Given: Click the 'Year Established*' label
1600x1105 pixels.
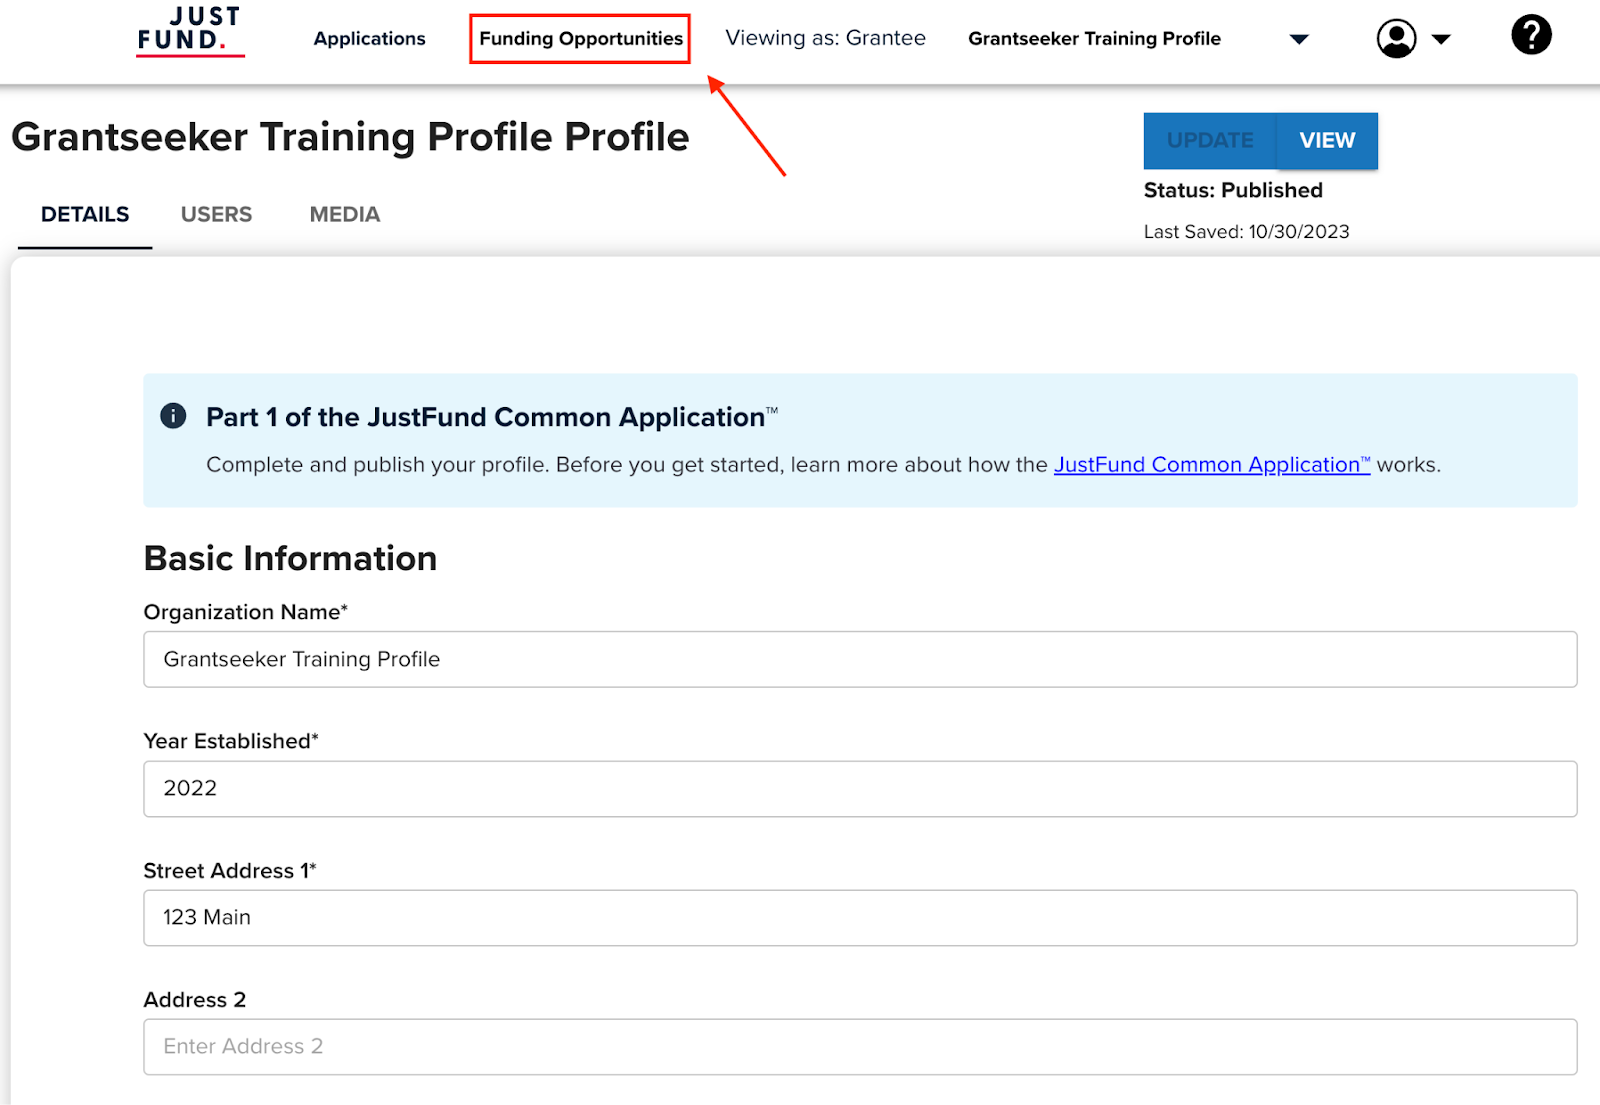Looking at the screenshot, I should pyautogui.click(x=231, y=741).
